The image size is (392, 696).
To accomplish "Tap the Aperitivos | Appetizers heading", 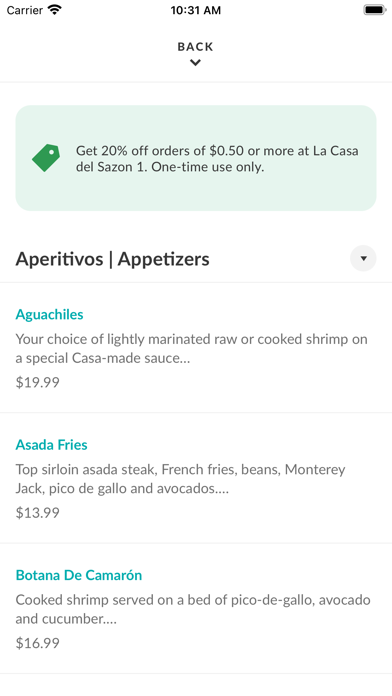I will click(x=112, y=259).
